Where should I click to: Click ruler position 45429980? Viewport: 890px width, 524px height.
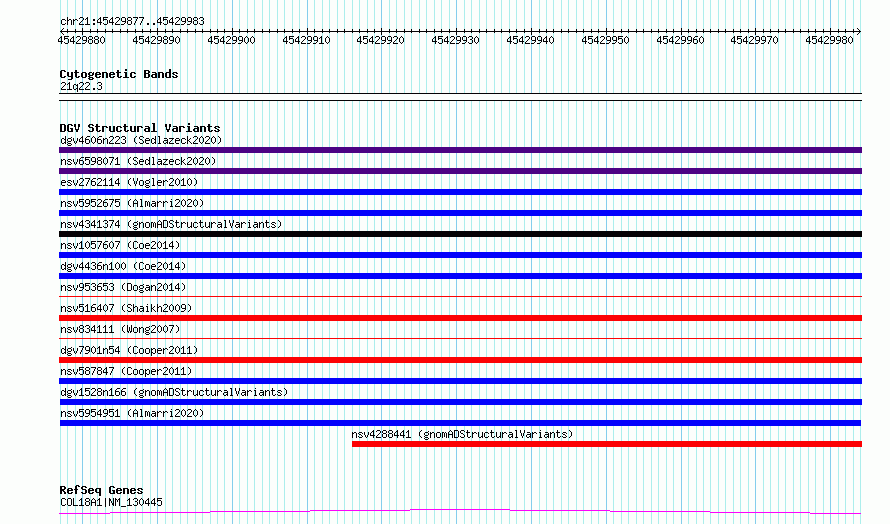pyautogui.click(x=830, y=40)
